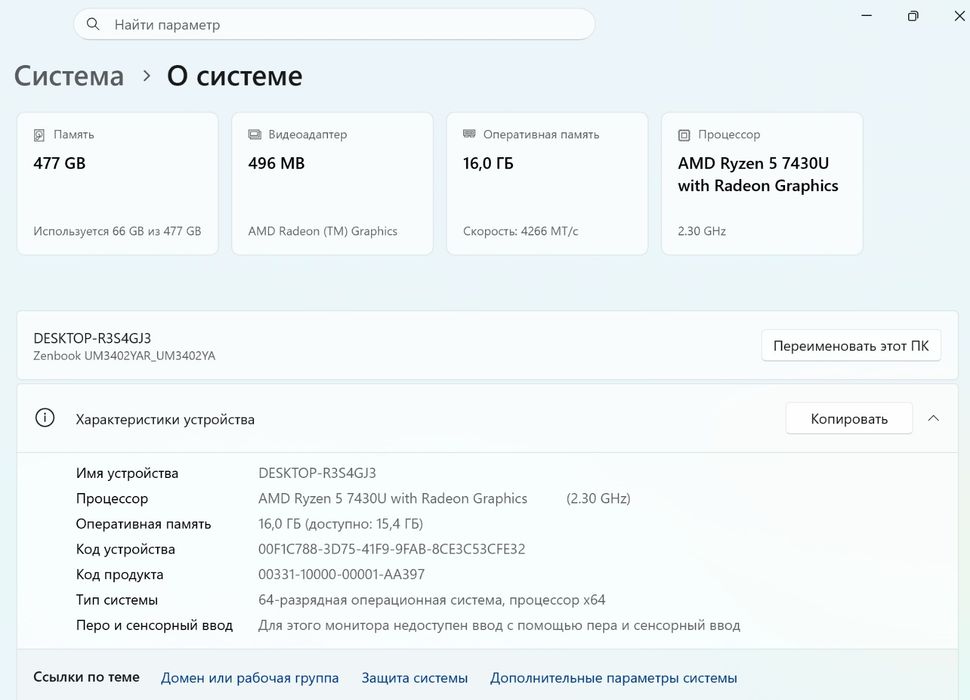
Task: Click the info icon beside Характеристики устройства
Action: (x=45, y=418)
